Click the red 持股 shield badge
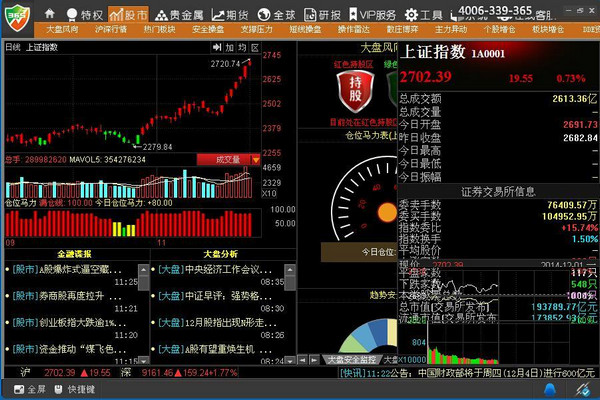 [355, 92]
